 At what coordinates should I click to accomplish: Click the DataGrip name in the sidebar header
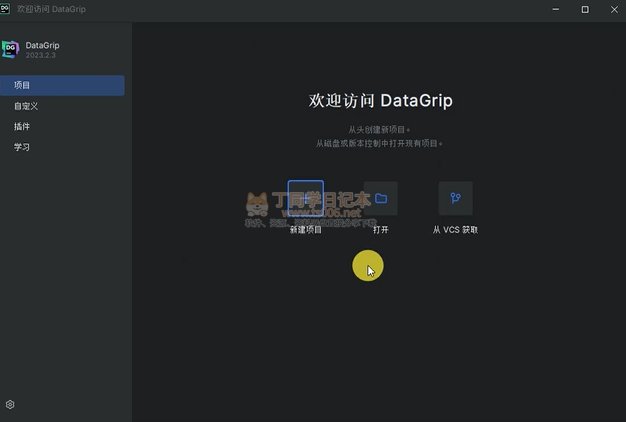[x=42, y=45]
